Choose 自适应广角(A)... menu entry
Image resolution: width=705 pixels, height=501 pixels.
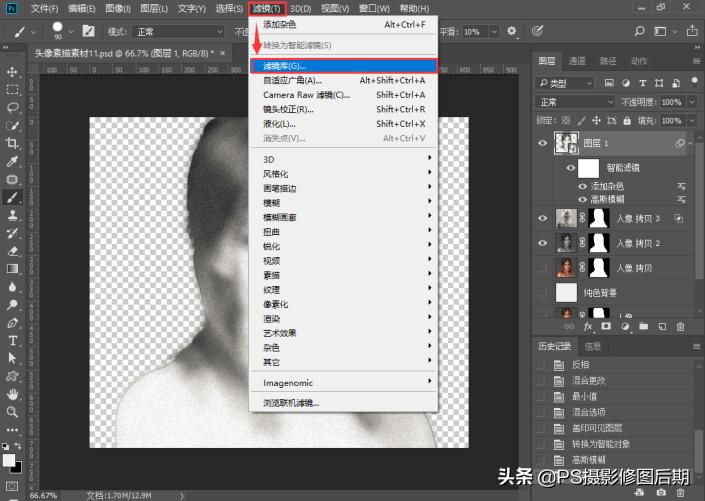[x=344, y=81]
